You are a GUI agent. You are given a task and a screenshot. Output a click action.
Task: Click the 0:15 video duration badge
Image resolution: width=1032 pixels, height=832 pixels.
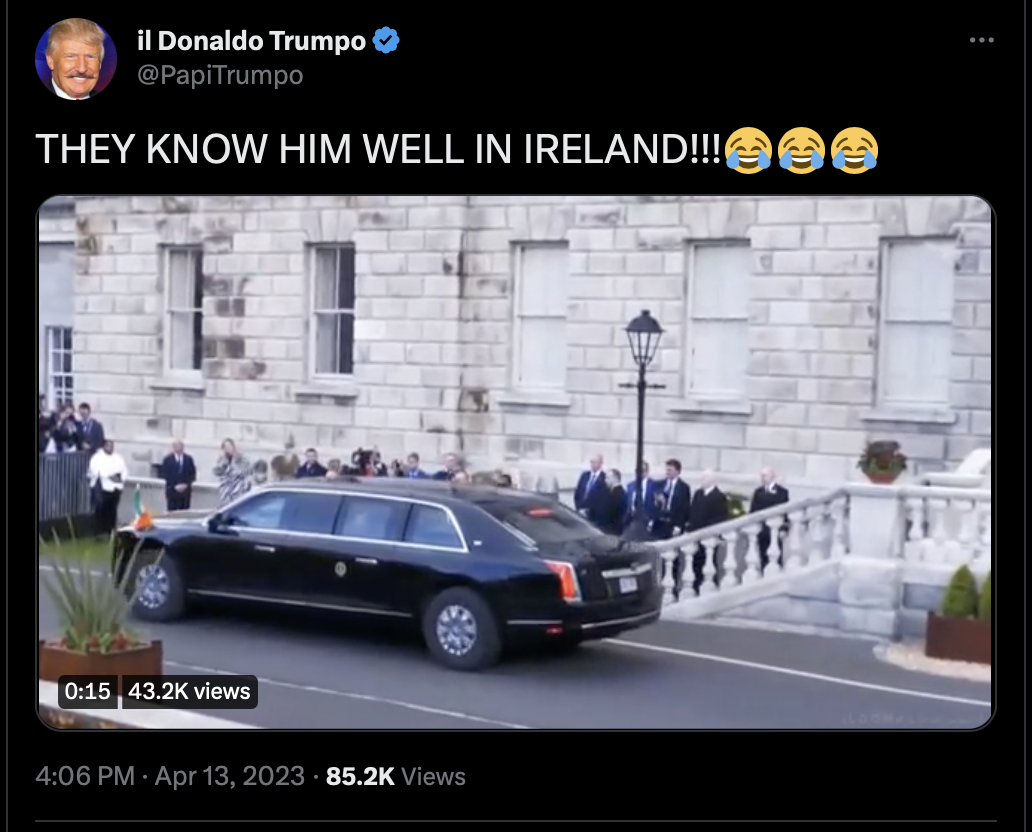pos(88,691)
